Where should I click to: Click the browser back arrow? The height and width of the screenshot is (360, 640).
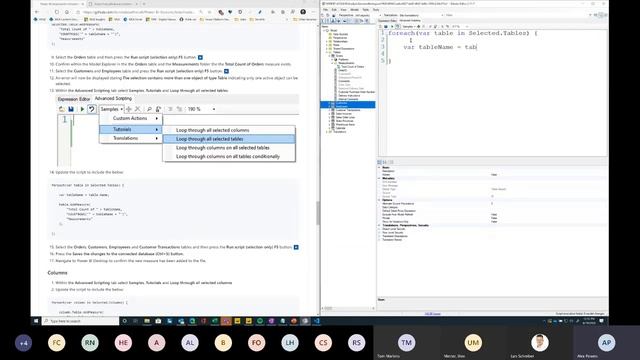coord(37,12)
